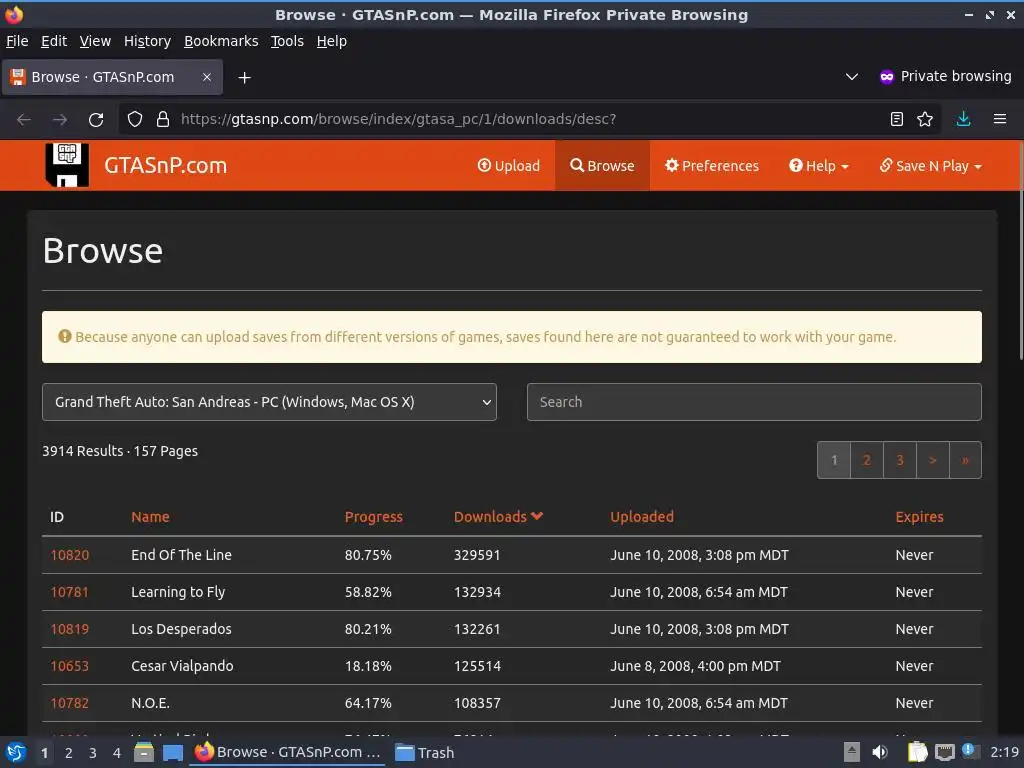Open save ID 10782

tap(70, 703)
